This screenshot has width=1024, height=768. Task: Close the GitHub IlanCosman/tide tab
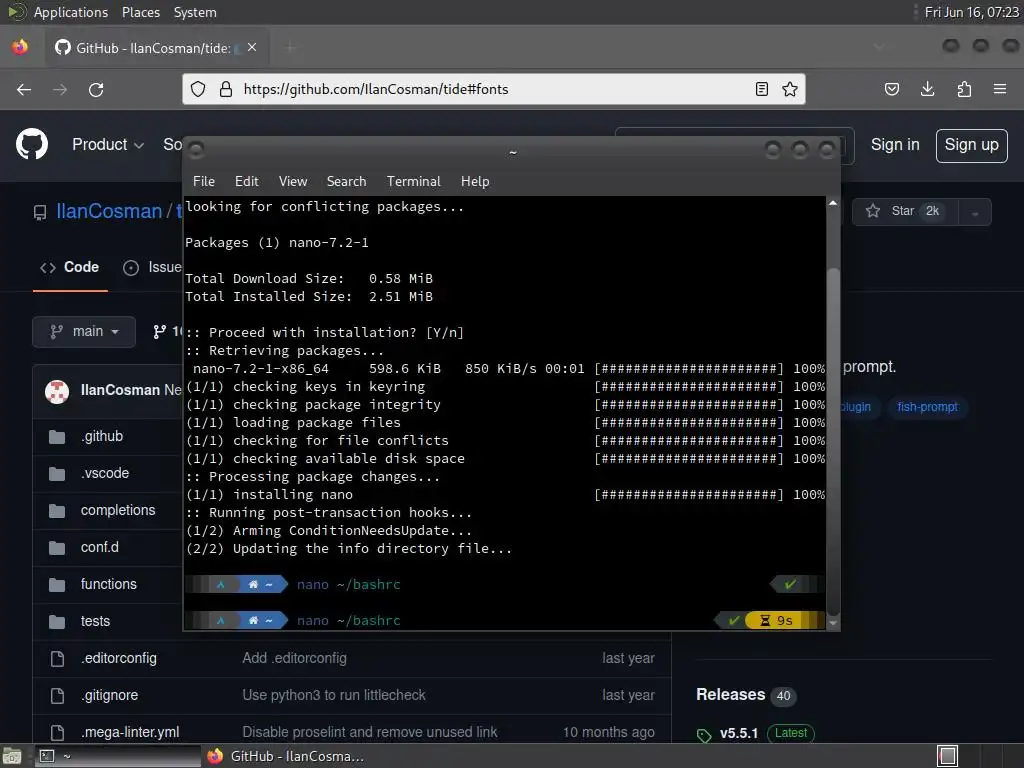[x=252, y=48]
